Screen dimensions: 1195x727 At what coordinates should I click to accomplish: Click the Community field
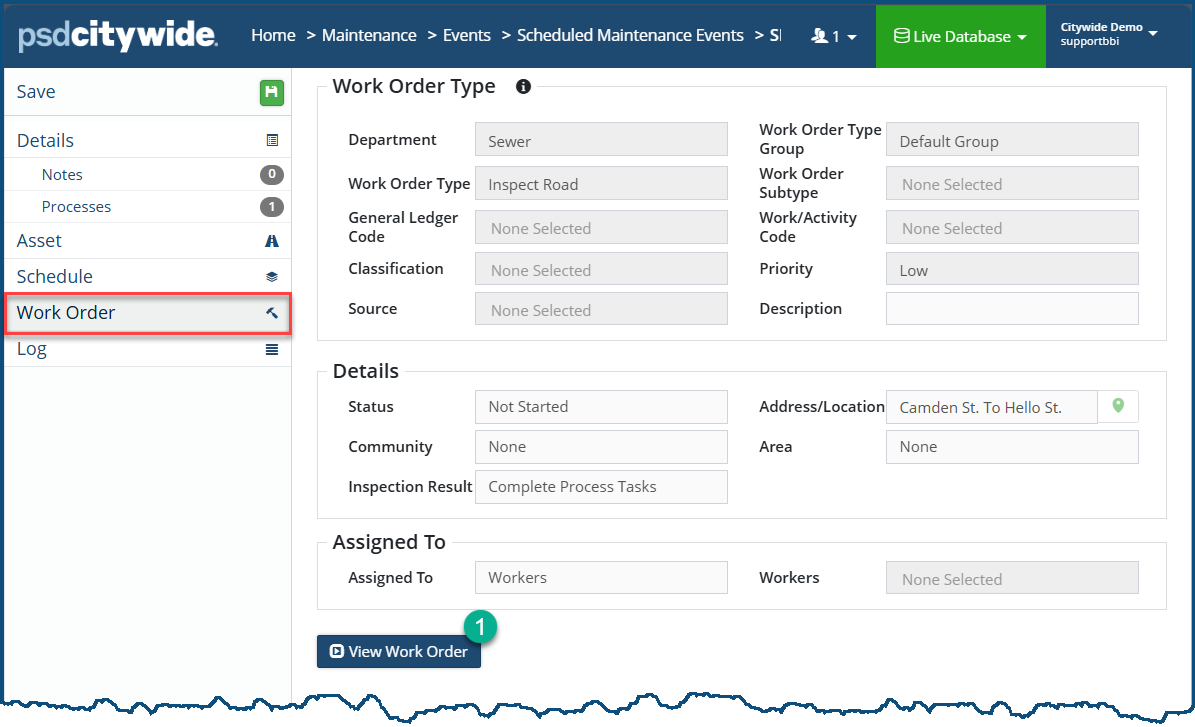tap(601, 447)
